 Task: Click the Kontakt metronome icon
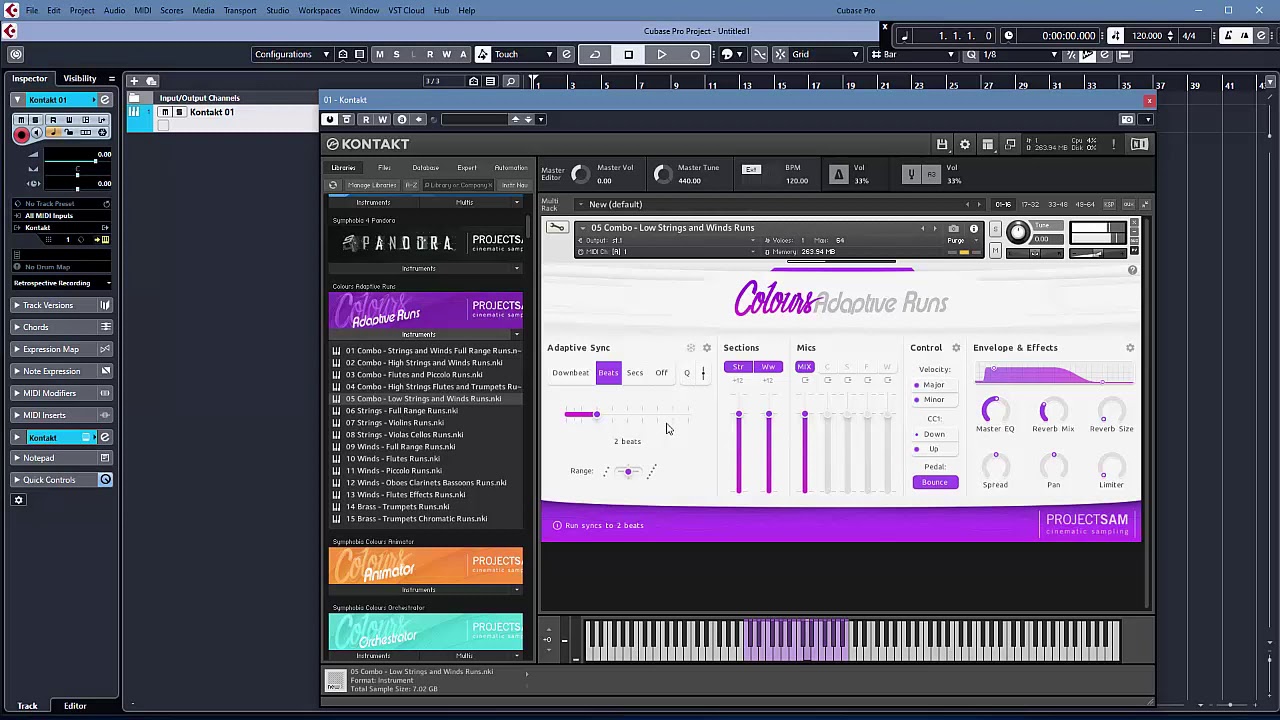pos(838,174)
